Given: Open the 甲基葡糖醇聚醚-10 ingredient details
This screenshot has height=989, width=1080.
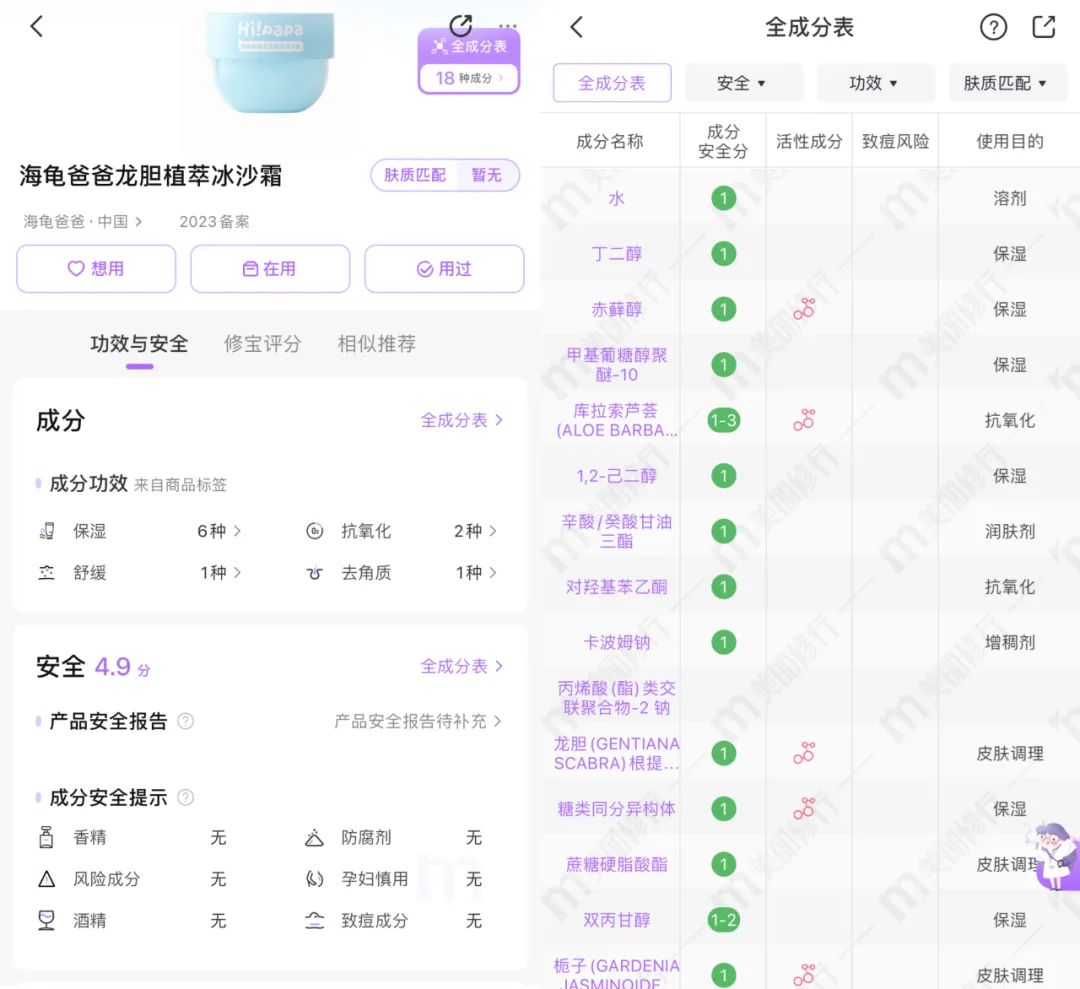Looking at the screenshot, I should (x=616, y=364).
